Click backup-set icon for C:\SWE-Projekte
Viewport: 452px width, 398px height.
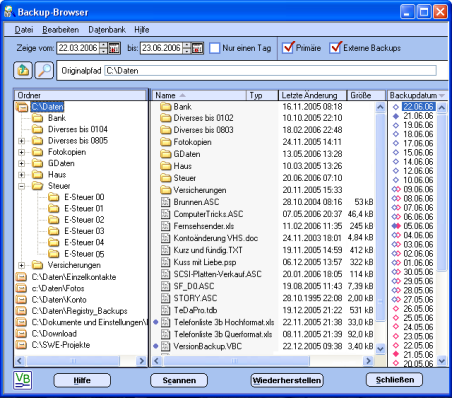click(21, 345)
